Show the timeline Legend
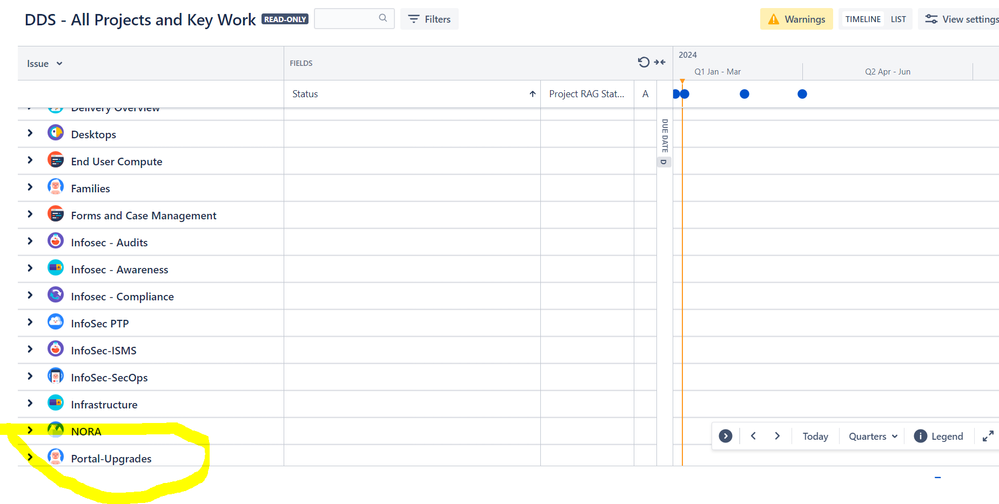 tap(938, 436)
